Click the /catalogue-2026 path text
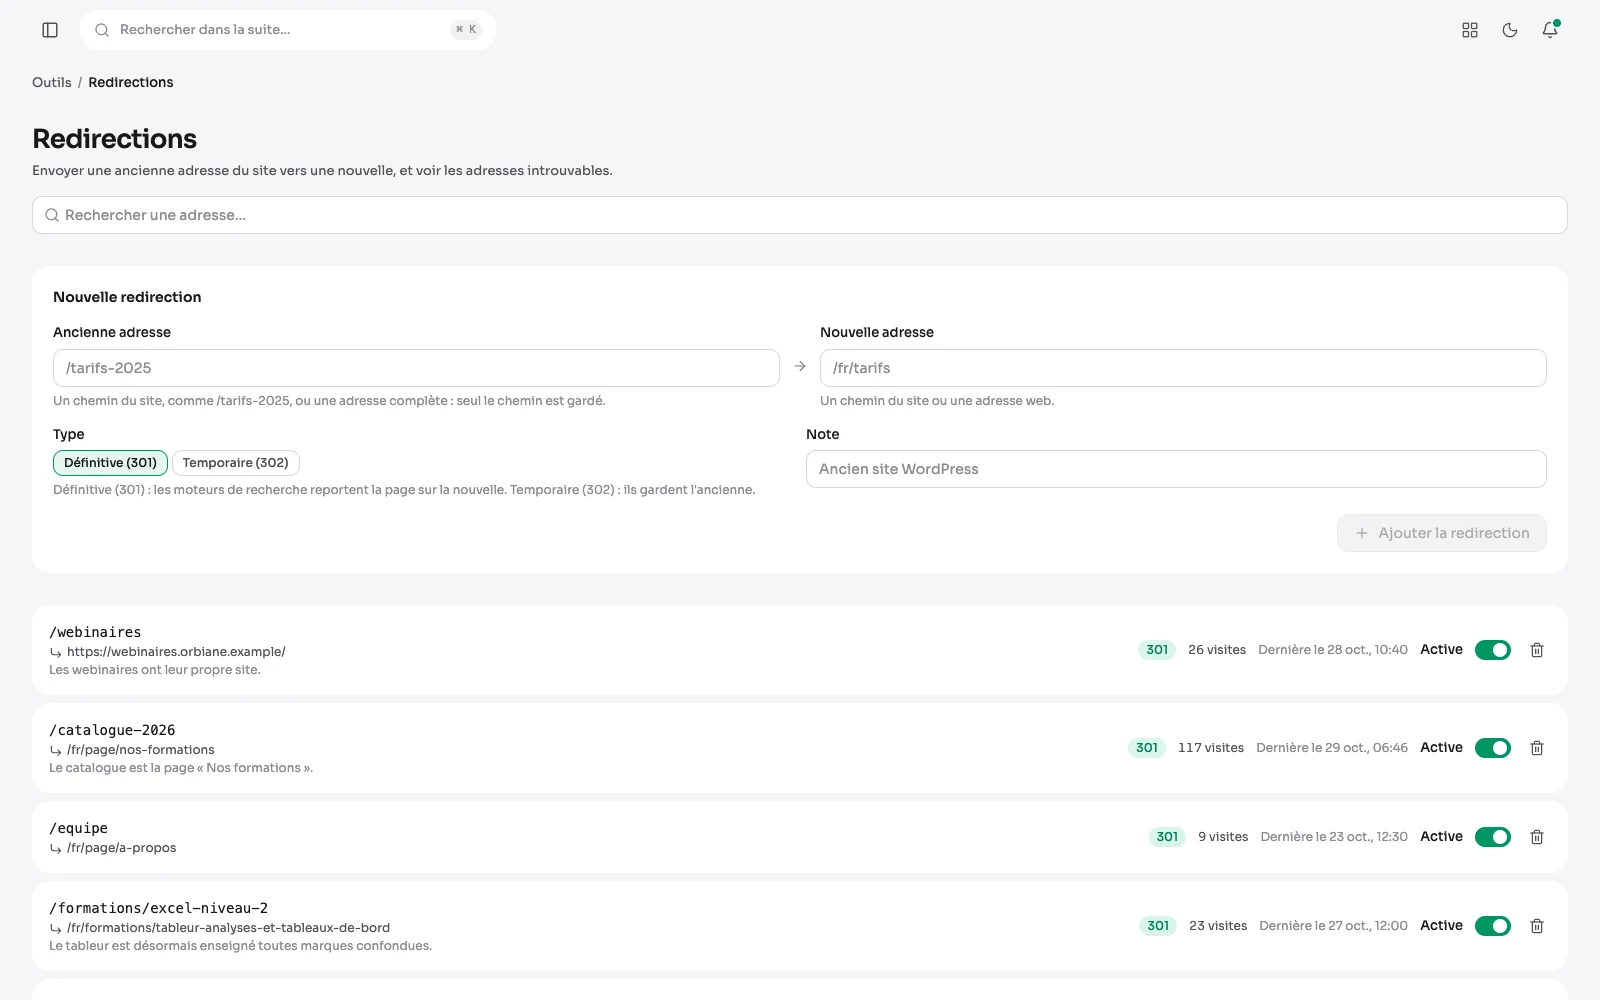The height and width of the screenshot is (1000, 1600). (112, 730)
